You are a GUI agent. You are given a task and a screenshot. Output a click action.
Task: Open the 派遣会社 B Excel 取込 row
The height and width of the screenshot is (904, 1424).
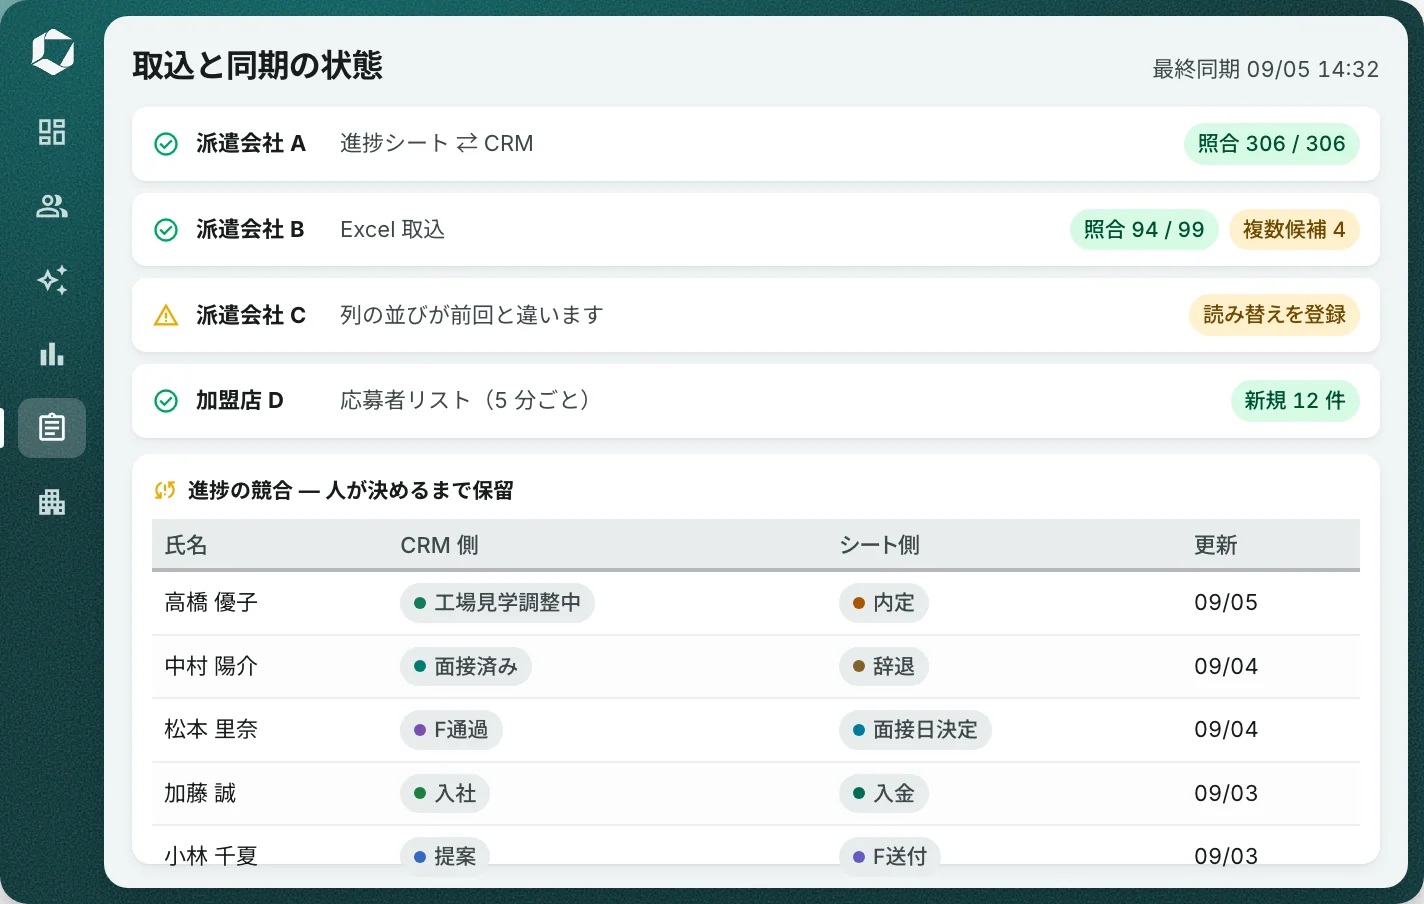click(x=756, y=230)
